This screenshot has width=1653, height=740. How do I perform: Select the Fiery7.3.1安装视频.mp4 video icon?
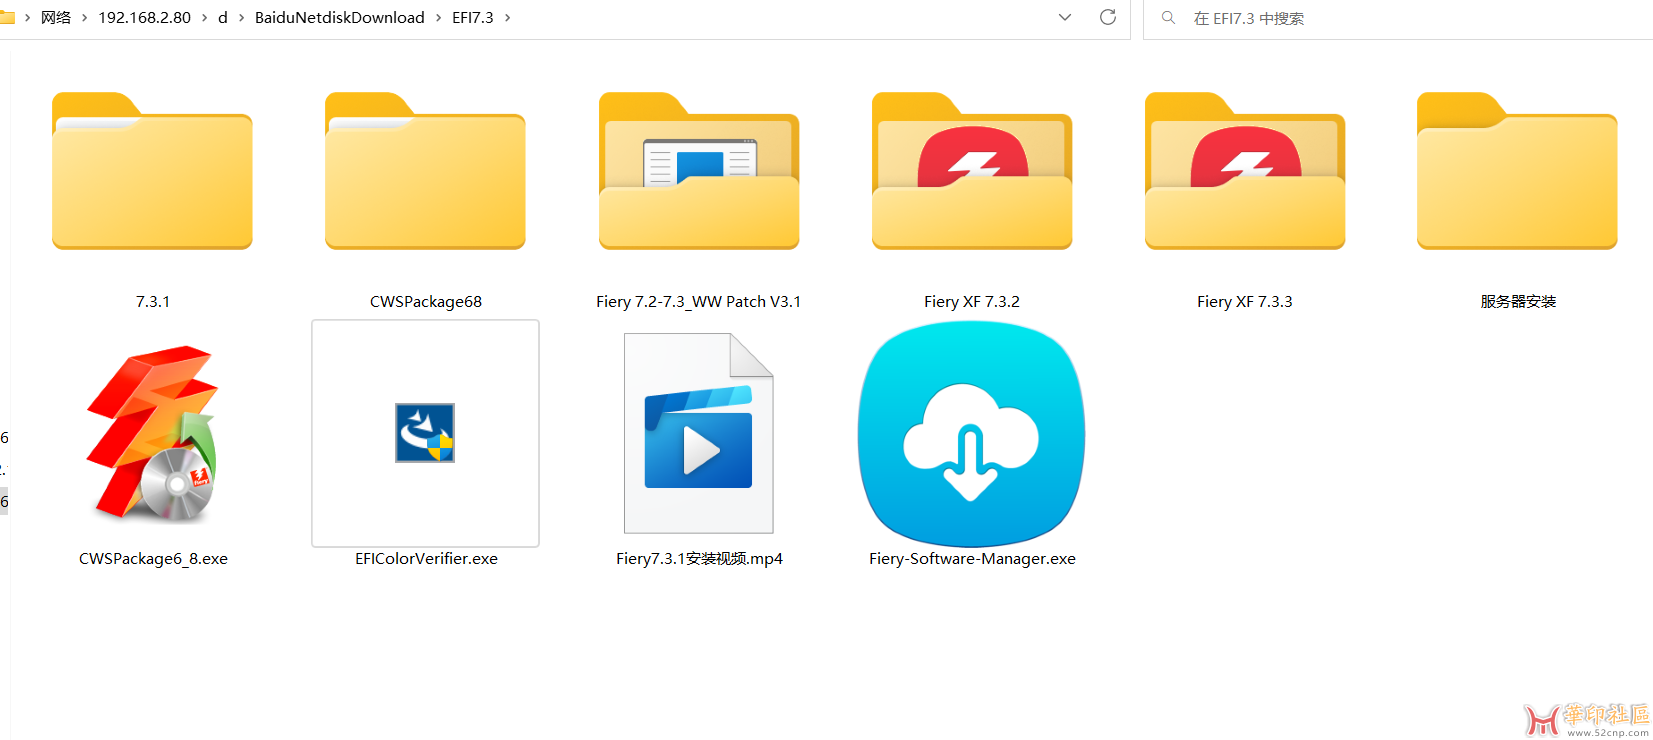[x=699, y=433]
